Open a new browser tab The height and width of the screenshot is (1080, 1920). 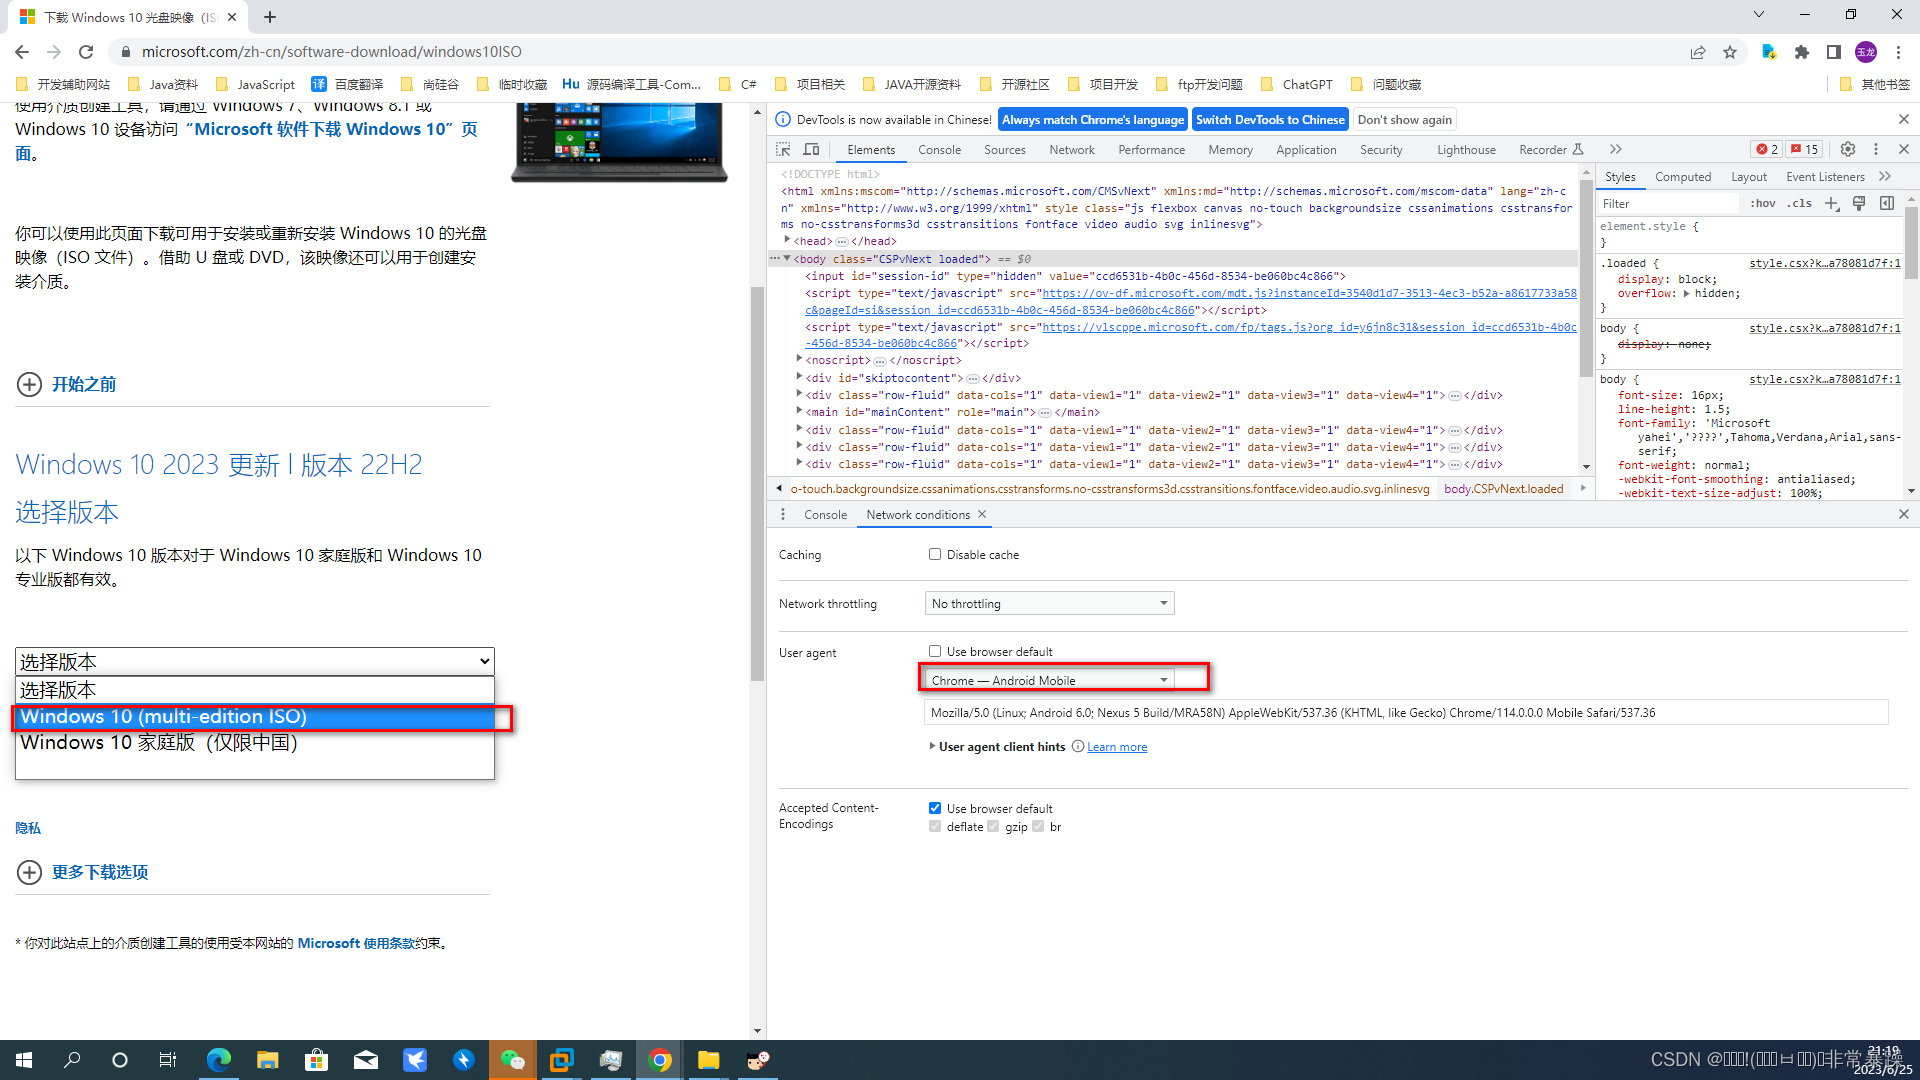[x=270, y=17]
